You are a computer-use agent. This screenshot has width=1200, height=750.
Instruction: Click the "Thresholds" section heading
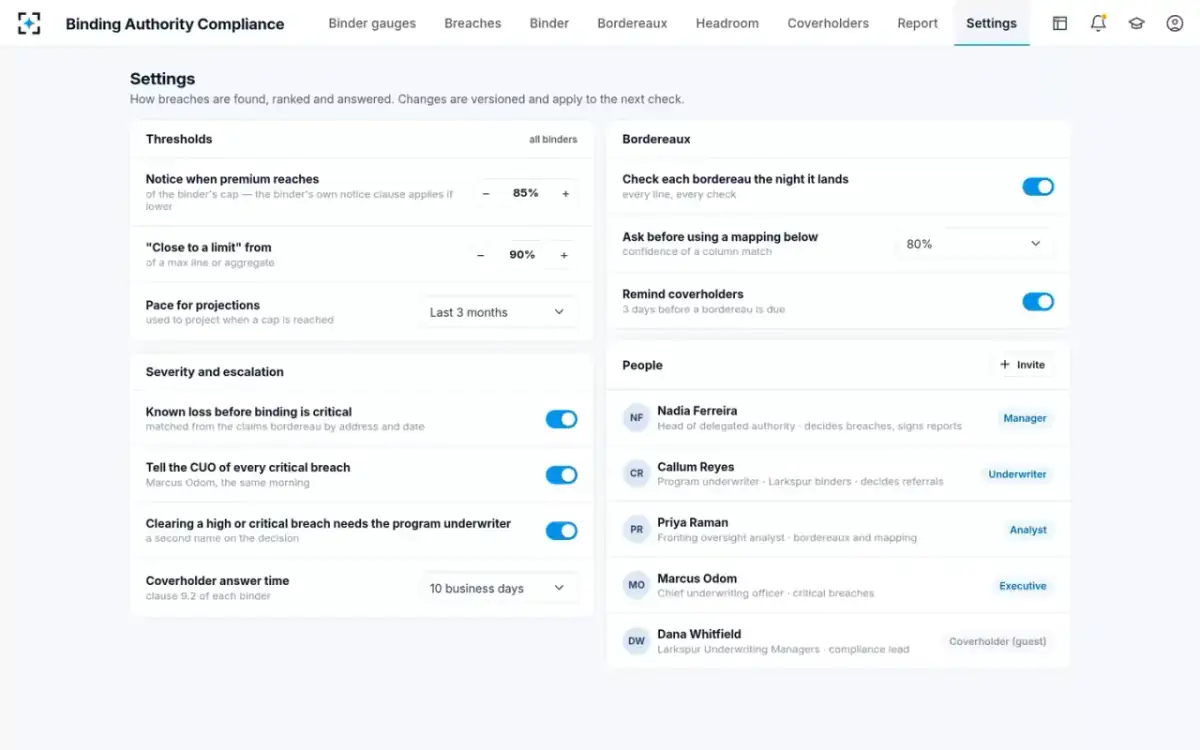179,139
